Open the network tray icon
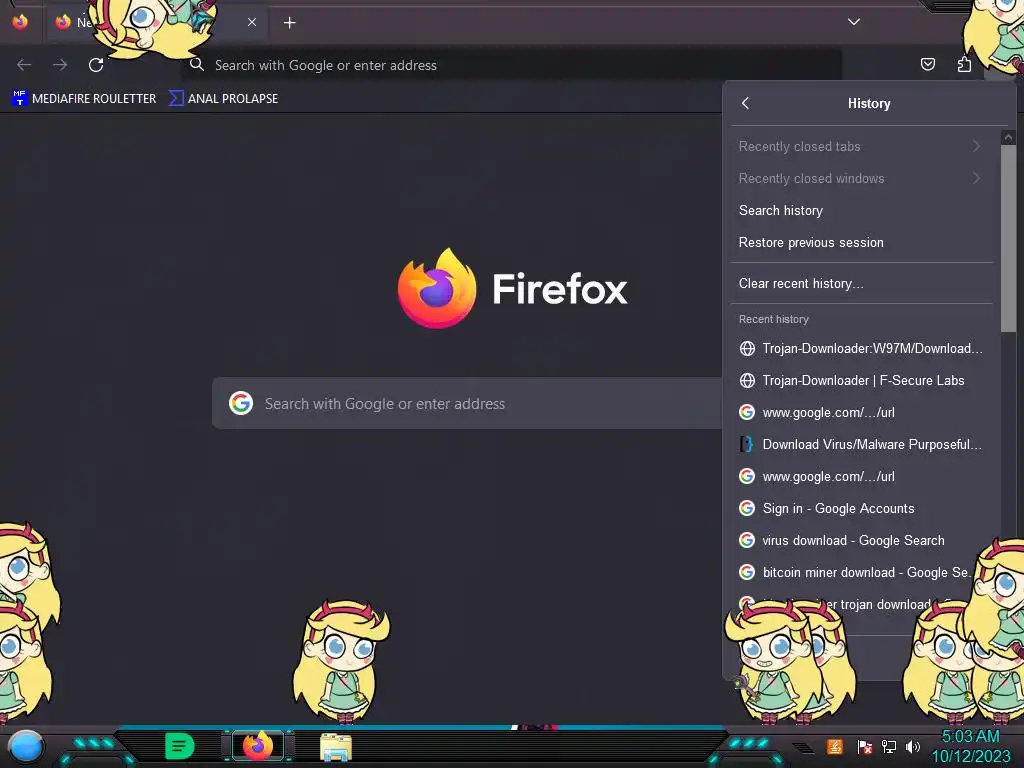Image resolution: width=1024 pixels, height=768 pixels. 889,746
